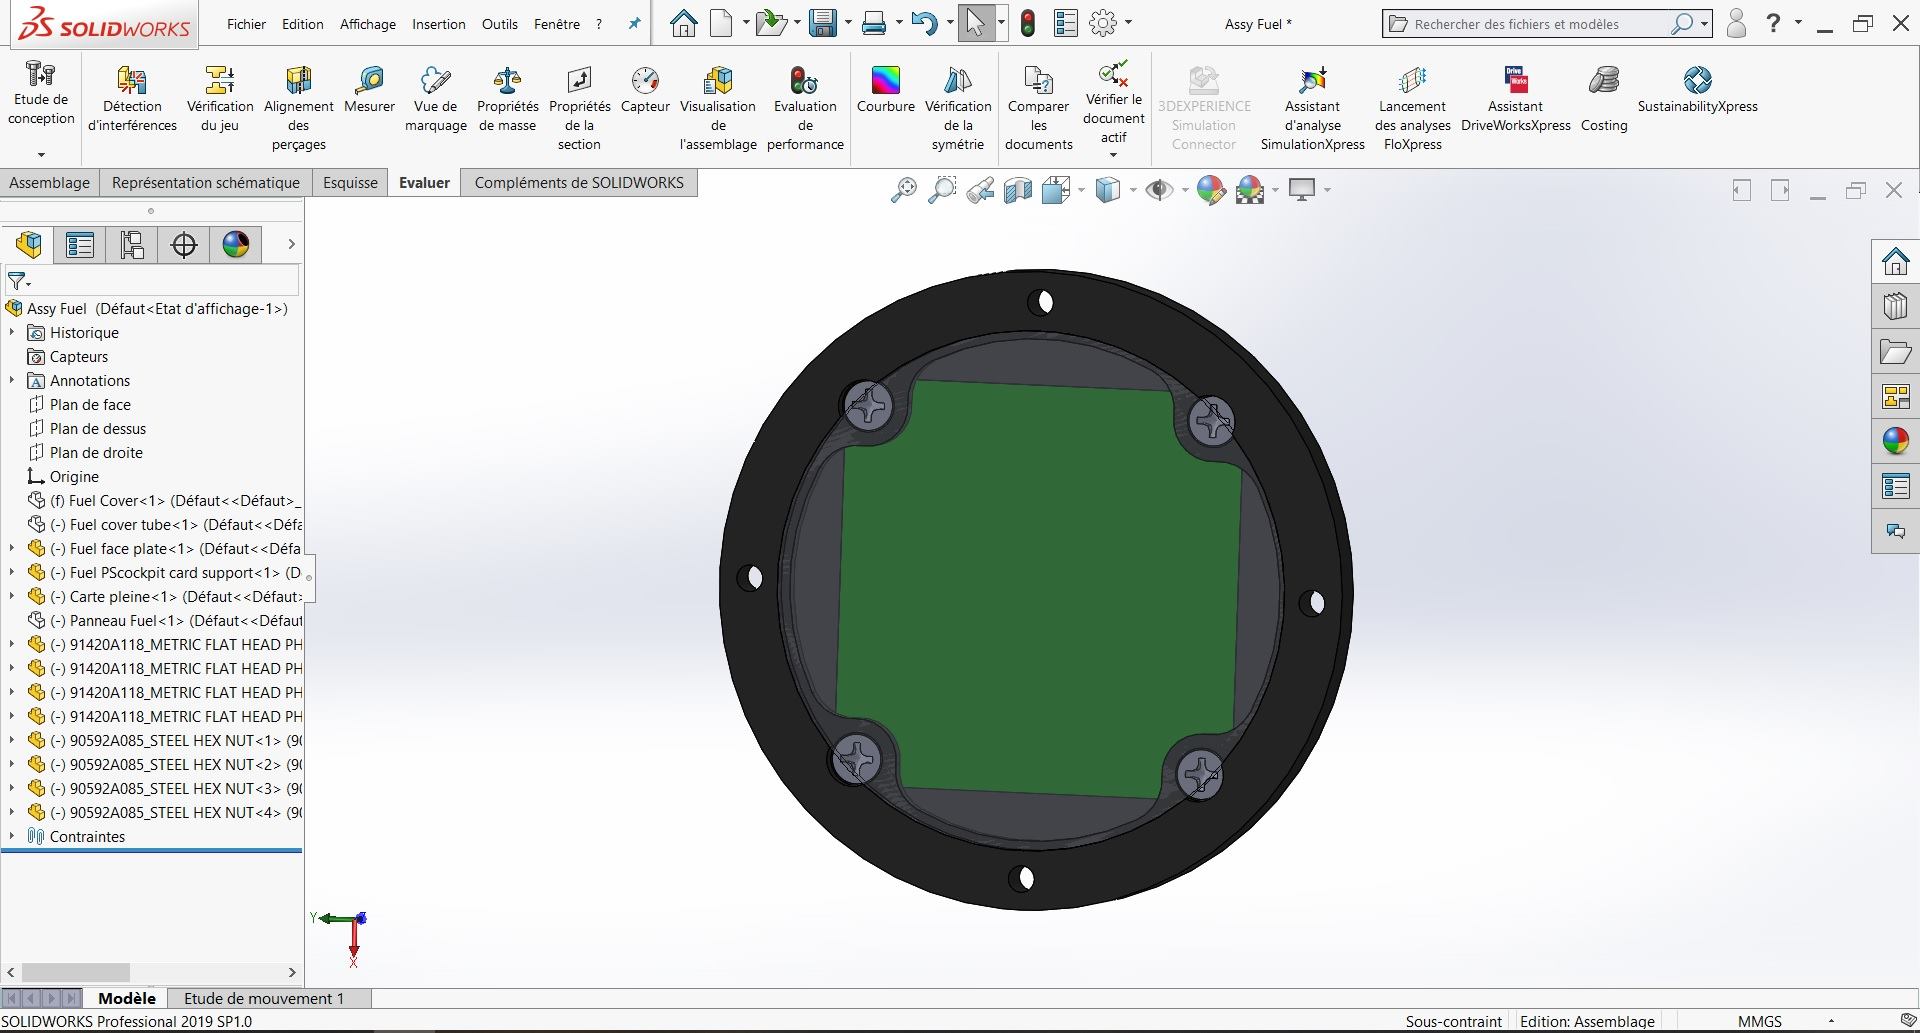Open the Insertion menu
1920x1033 pixels.
439,24
